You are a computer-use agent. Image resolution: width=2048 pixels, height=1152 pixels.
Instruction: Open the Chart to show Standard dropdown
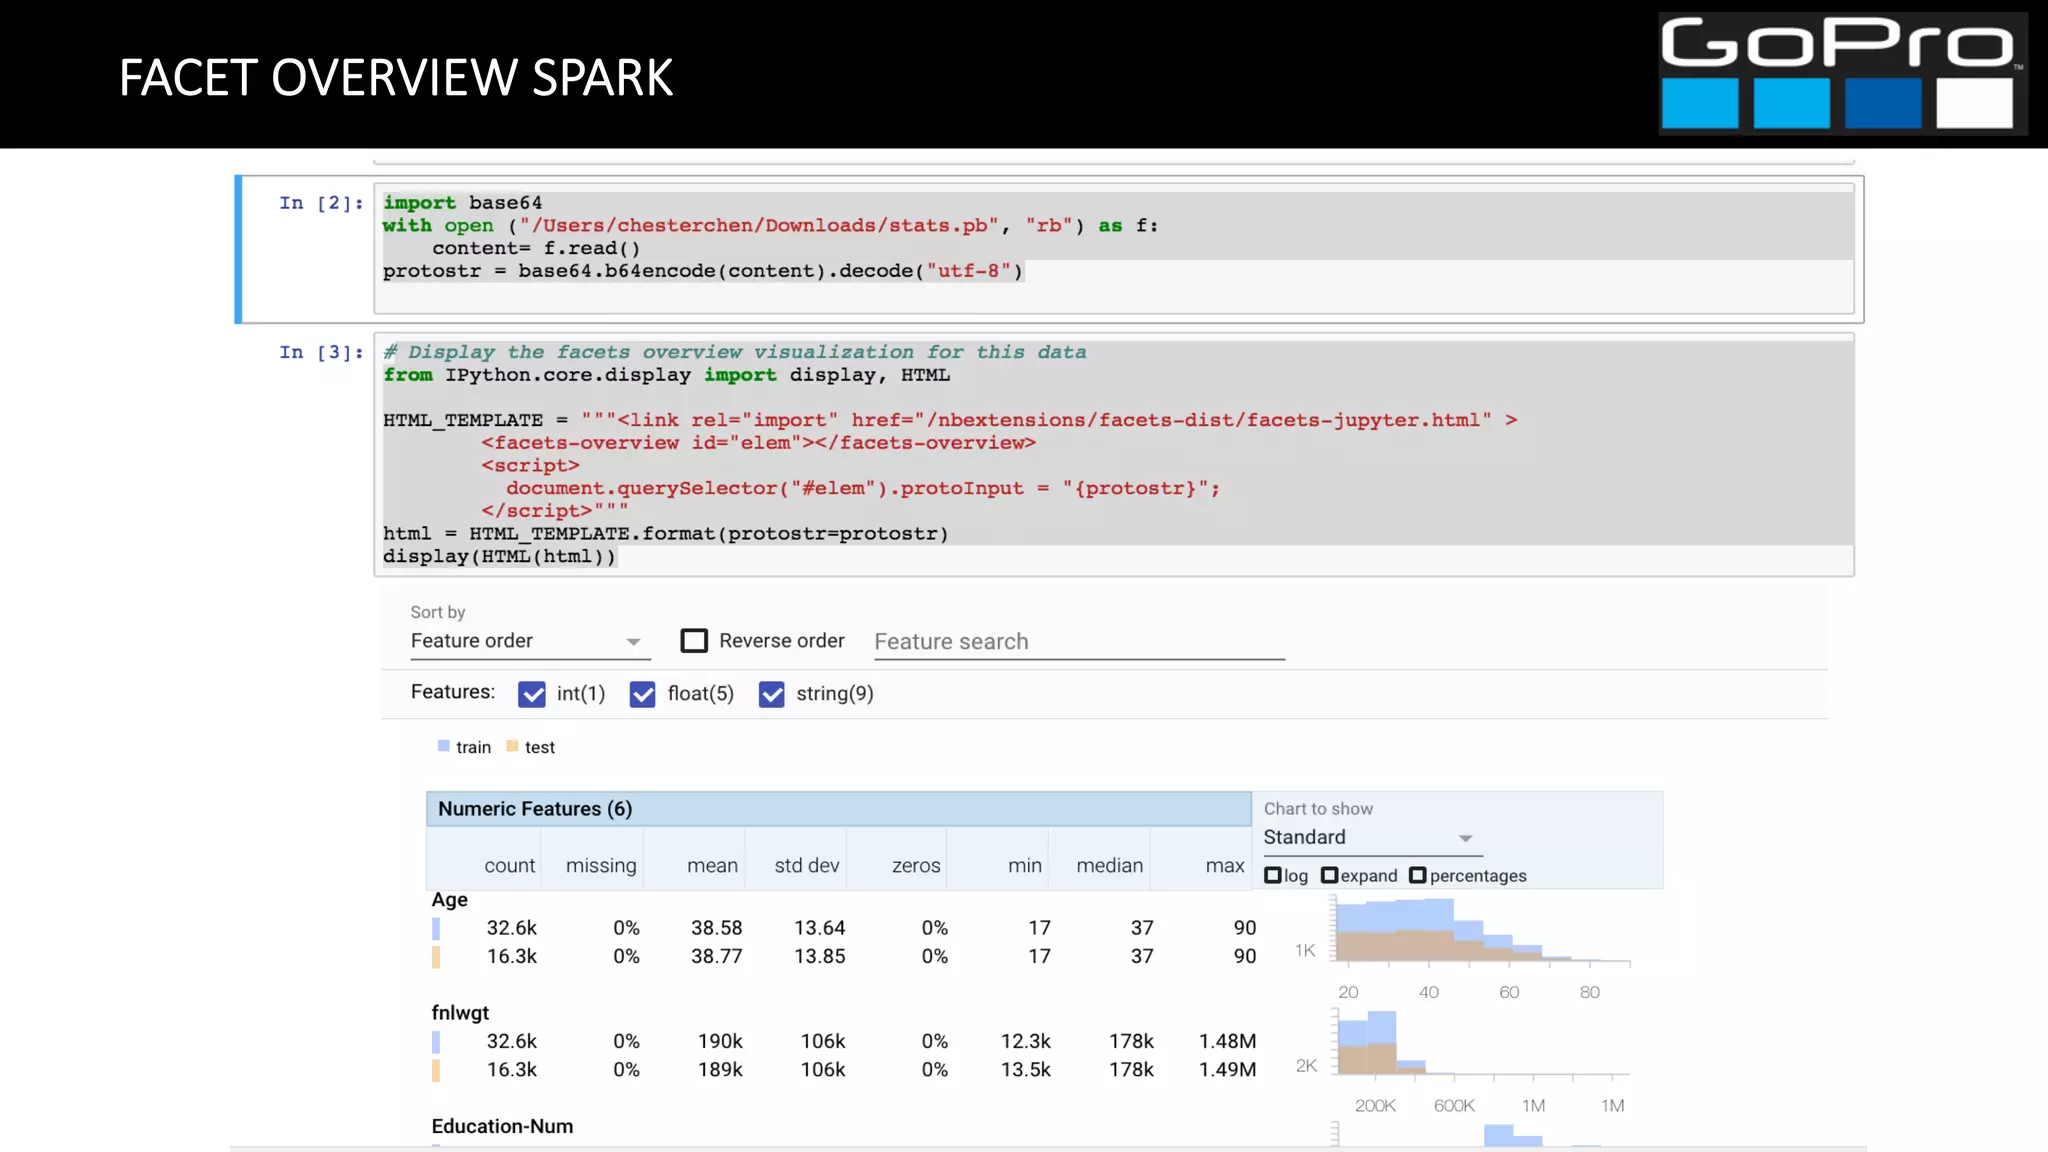[1371, 838]
